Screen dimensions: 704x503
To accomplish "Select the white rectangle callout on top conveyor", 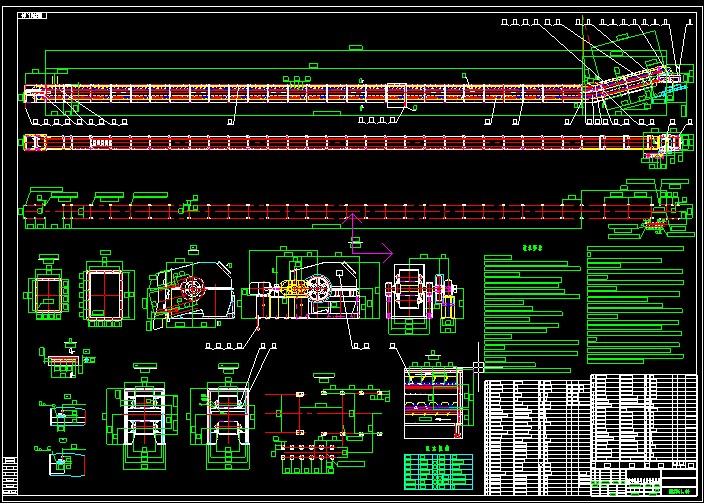I will 396,93.
